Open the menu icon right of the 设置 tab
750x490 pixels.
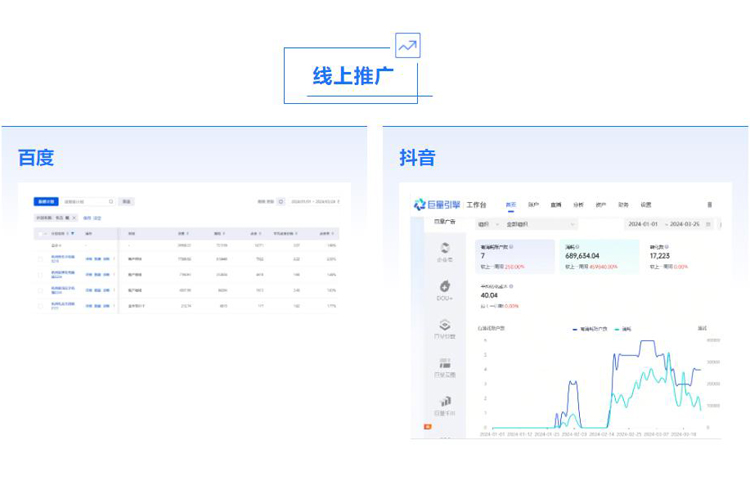click(710, 205)
